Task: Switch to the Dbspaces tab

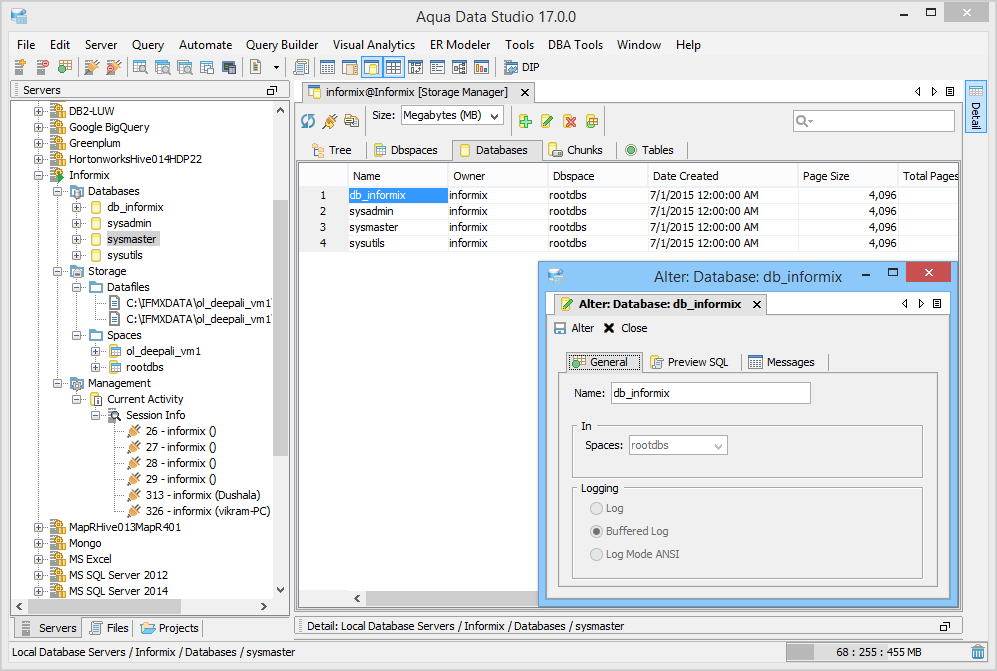Action: click(406, 150)
